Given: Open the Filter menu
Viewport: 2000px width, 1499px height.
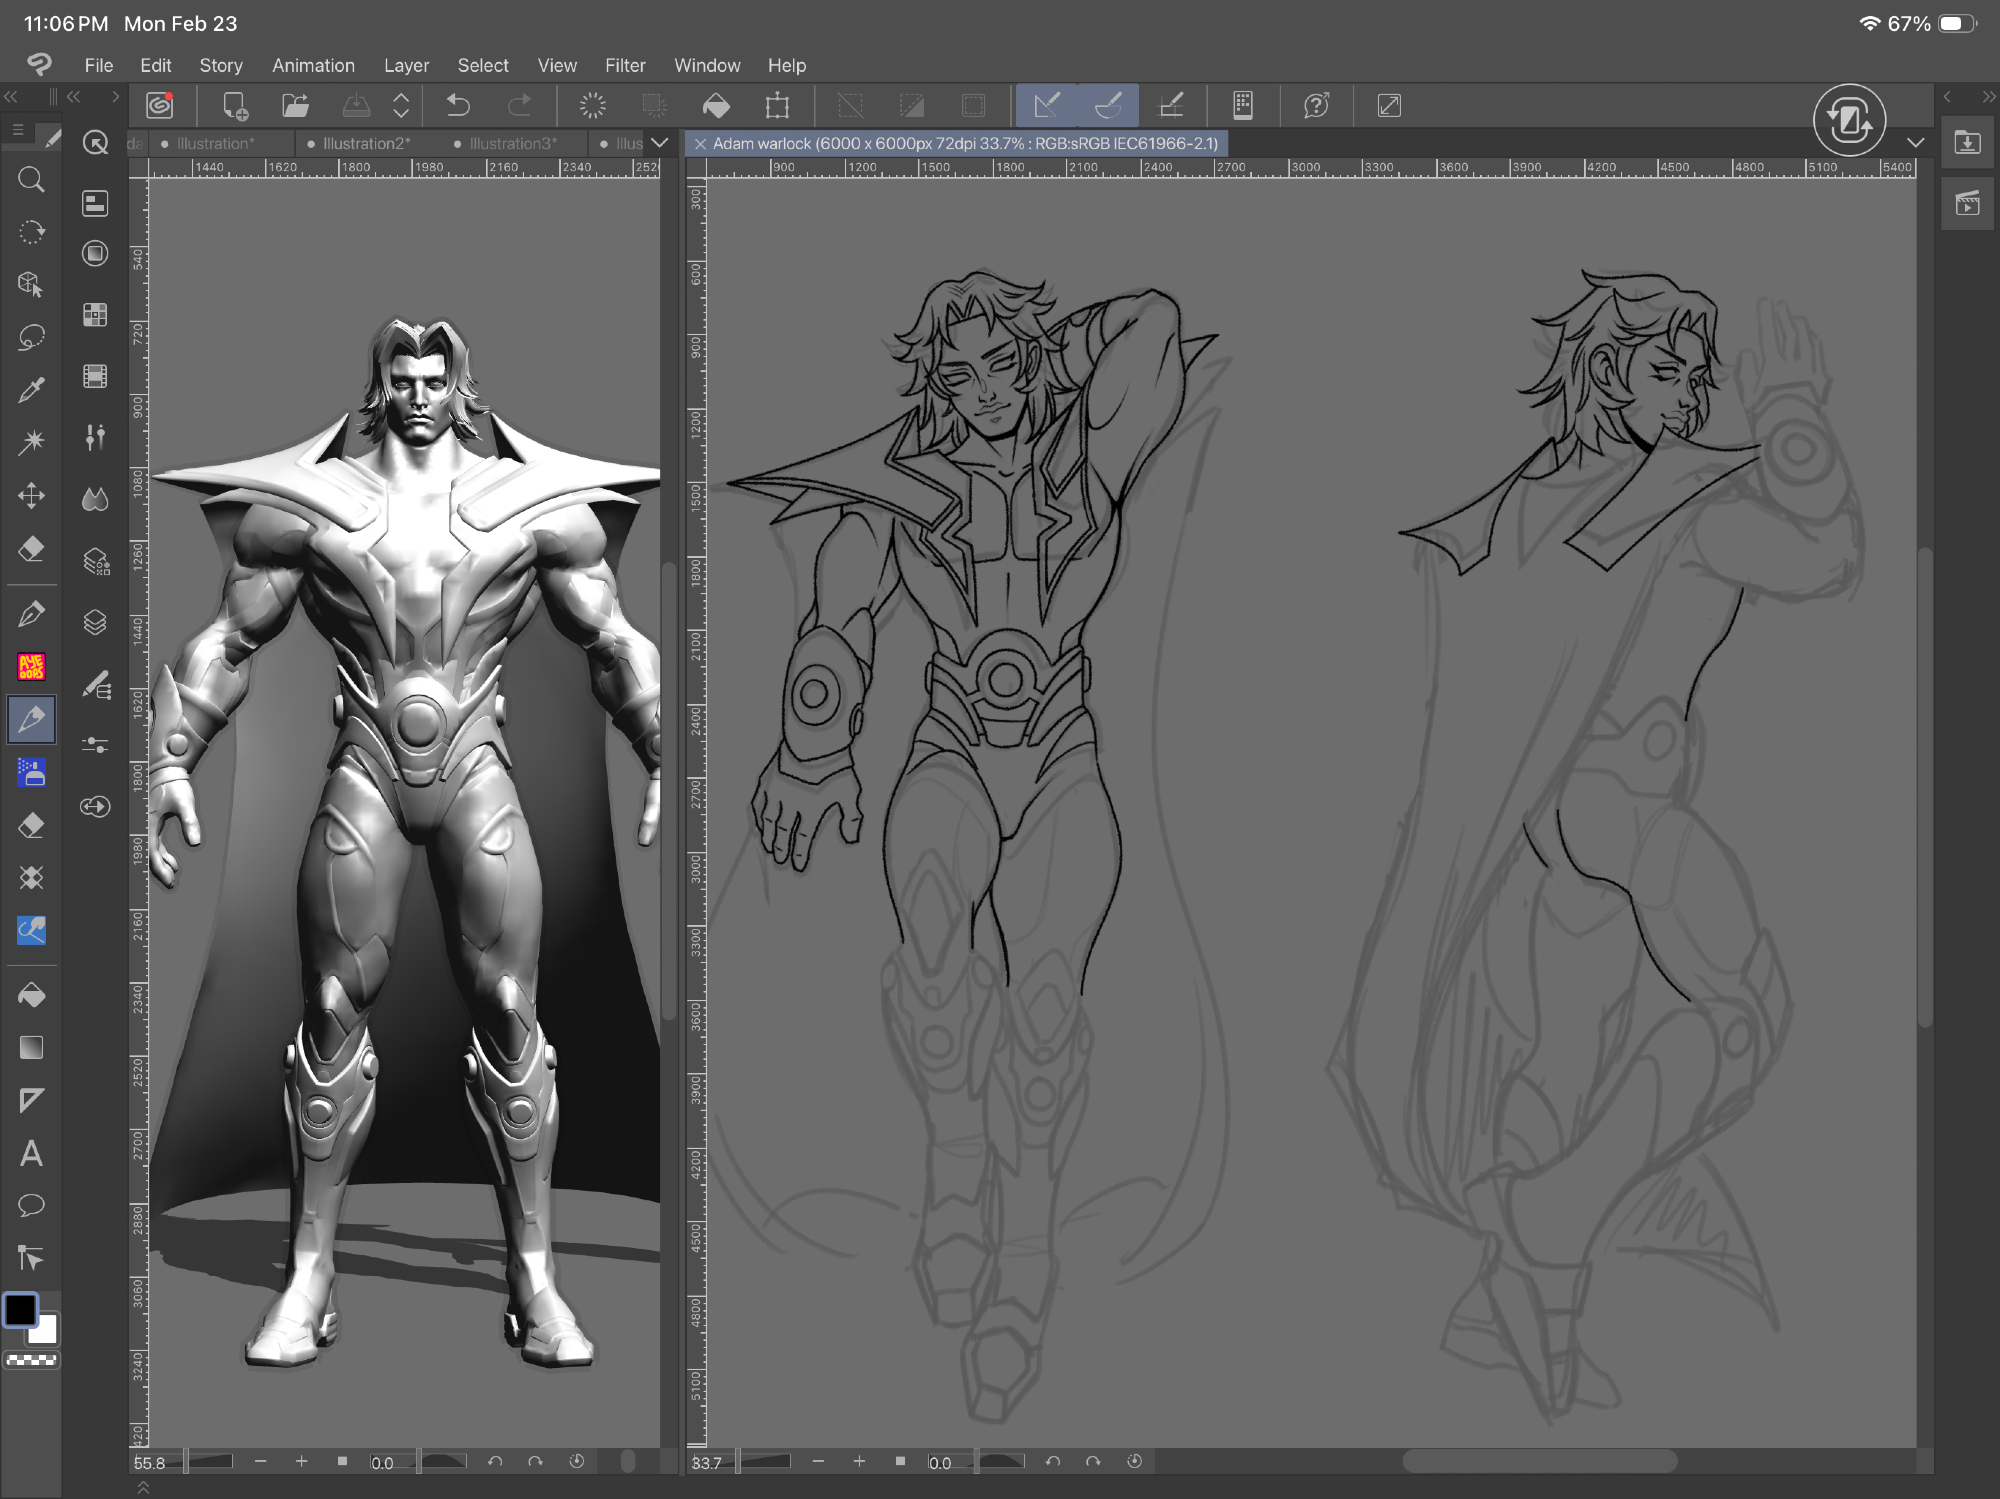Looking at the screenshot, I should [x=624, y=65].
